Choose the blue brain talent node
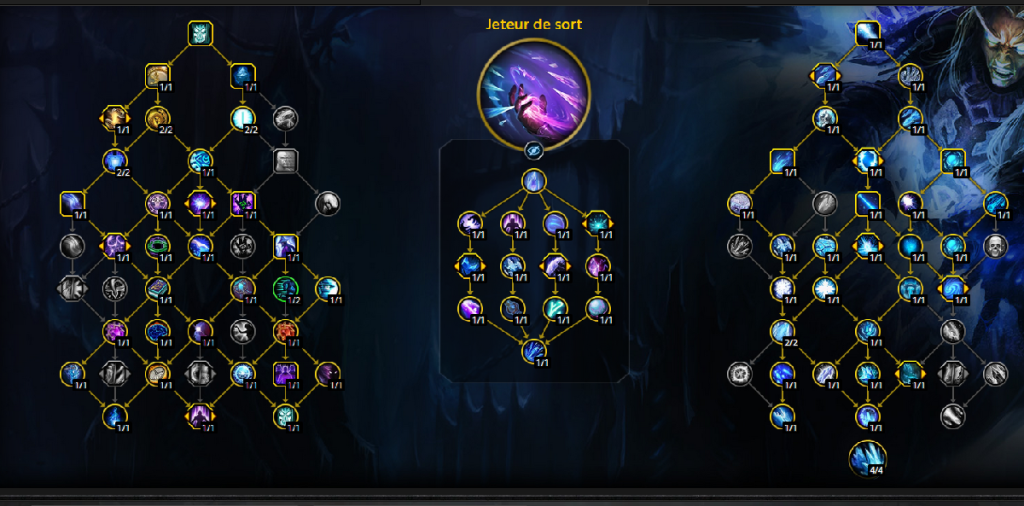 (157, 331)
